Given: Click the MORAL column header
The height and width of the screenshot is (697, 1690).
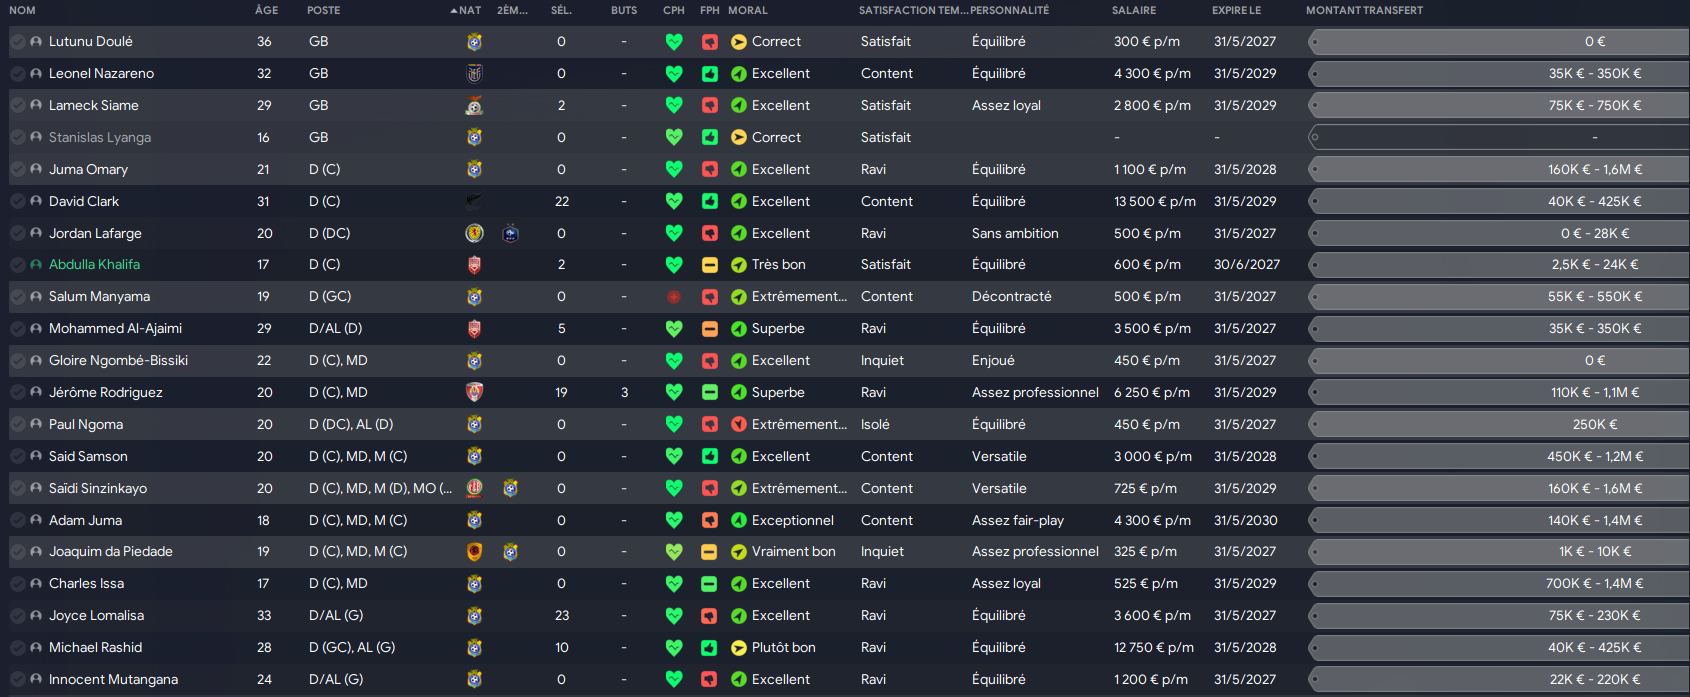Looking at the screenshot, I should [748, 10].
